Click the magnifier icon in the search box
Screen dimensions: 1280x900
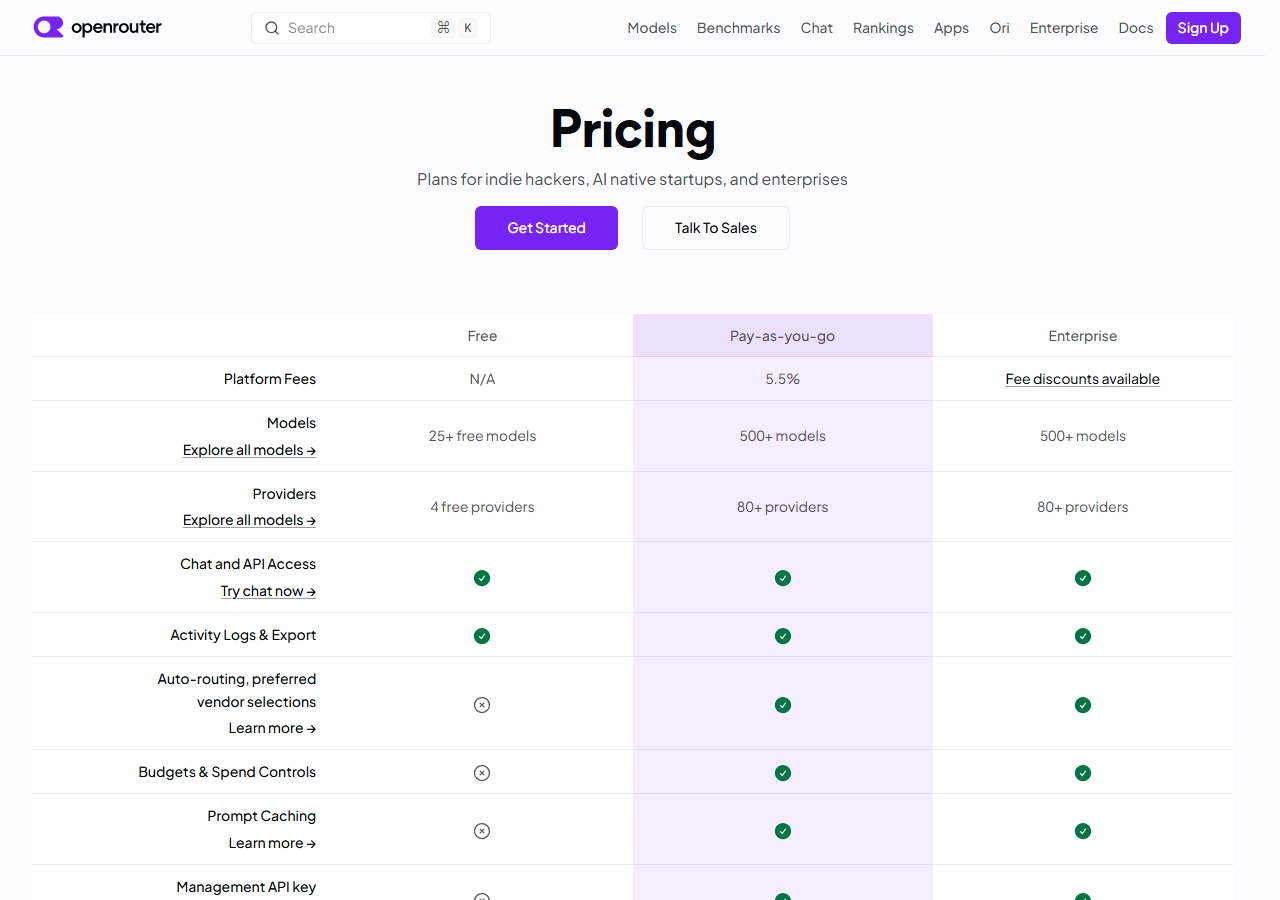click(x=272, y=28)
